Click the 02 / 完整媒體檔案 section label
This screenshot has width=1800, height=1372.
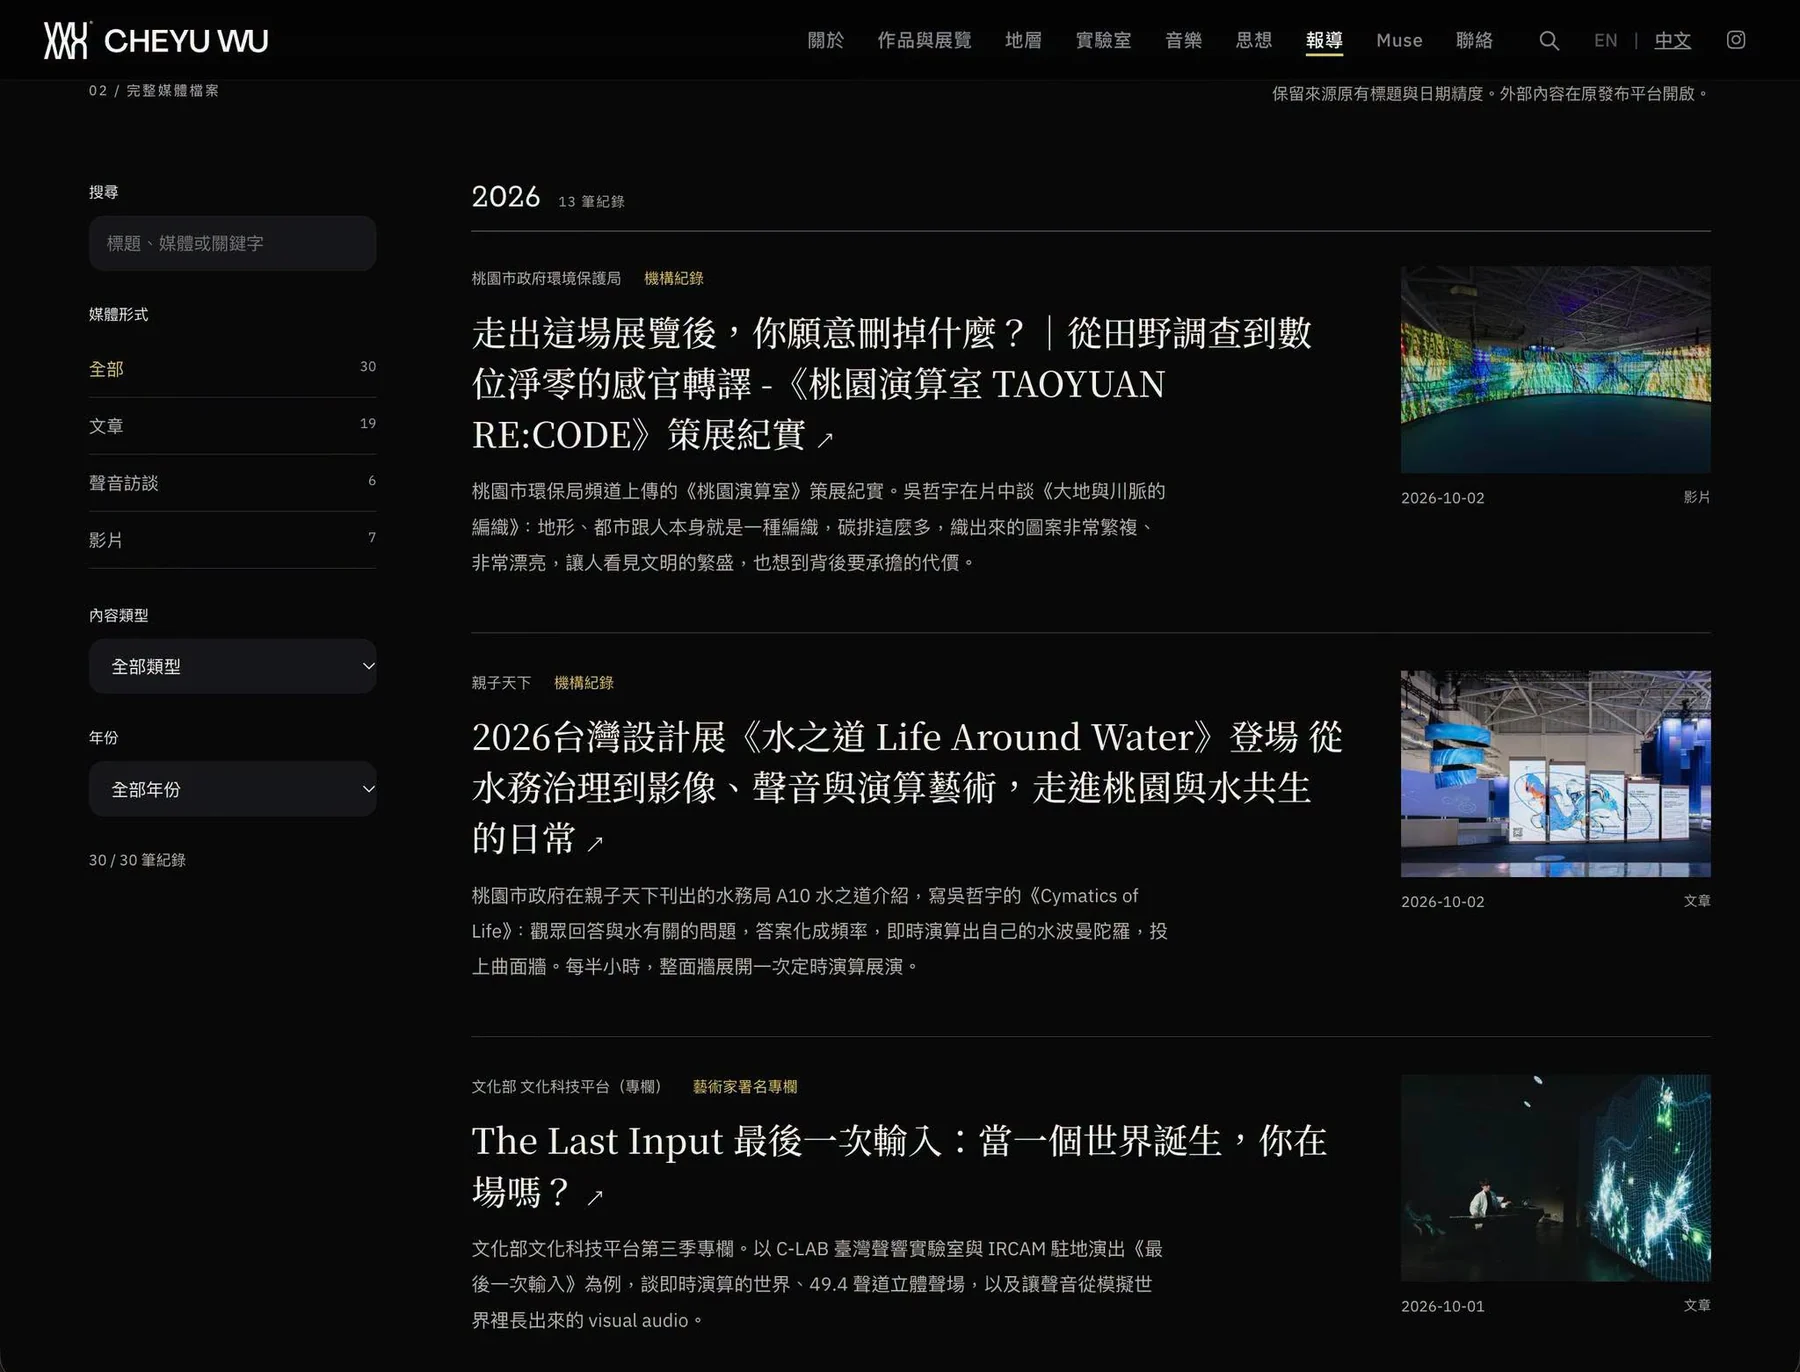point(153,91)
